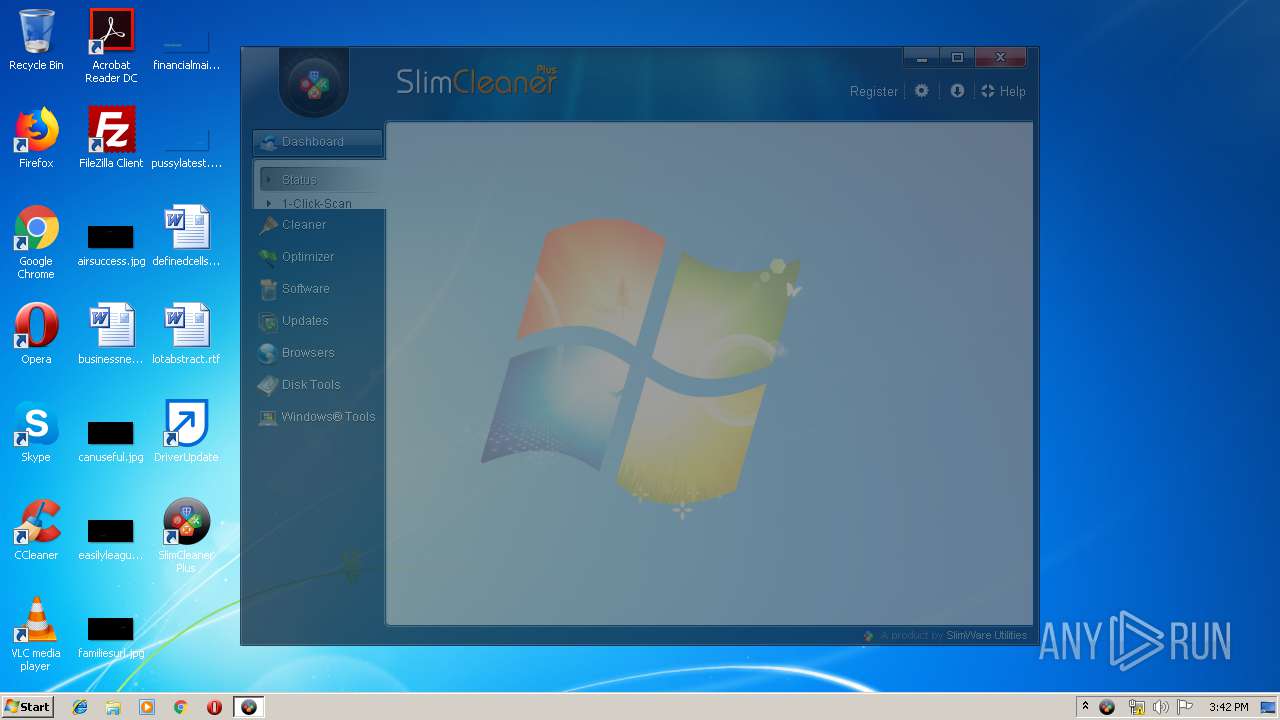
Task: Open the Optimizer section
Action: (308, 257)
